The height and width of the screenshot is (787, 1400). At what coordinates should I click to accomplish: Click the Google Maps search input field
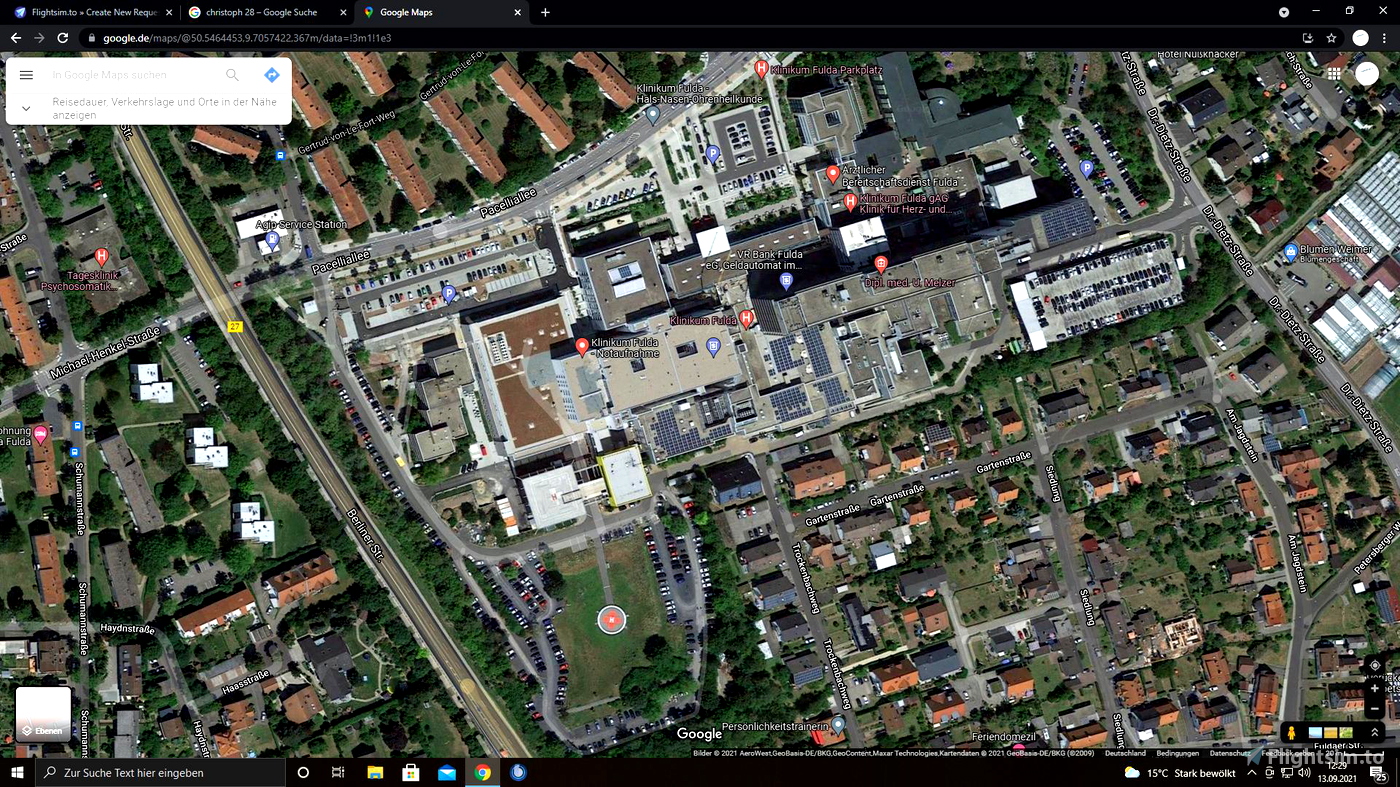(135, 75)
